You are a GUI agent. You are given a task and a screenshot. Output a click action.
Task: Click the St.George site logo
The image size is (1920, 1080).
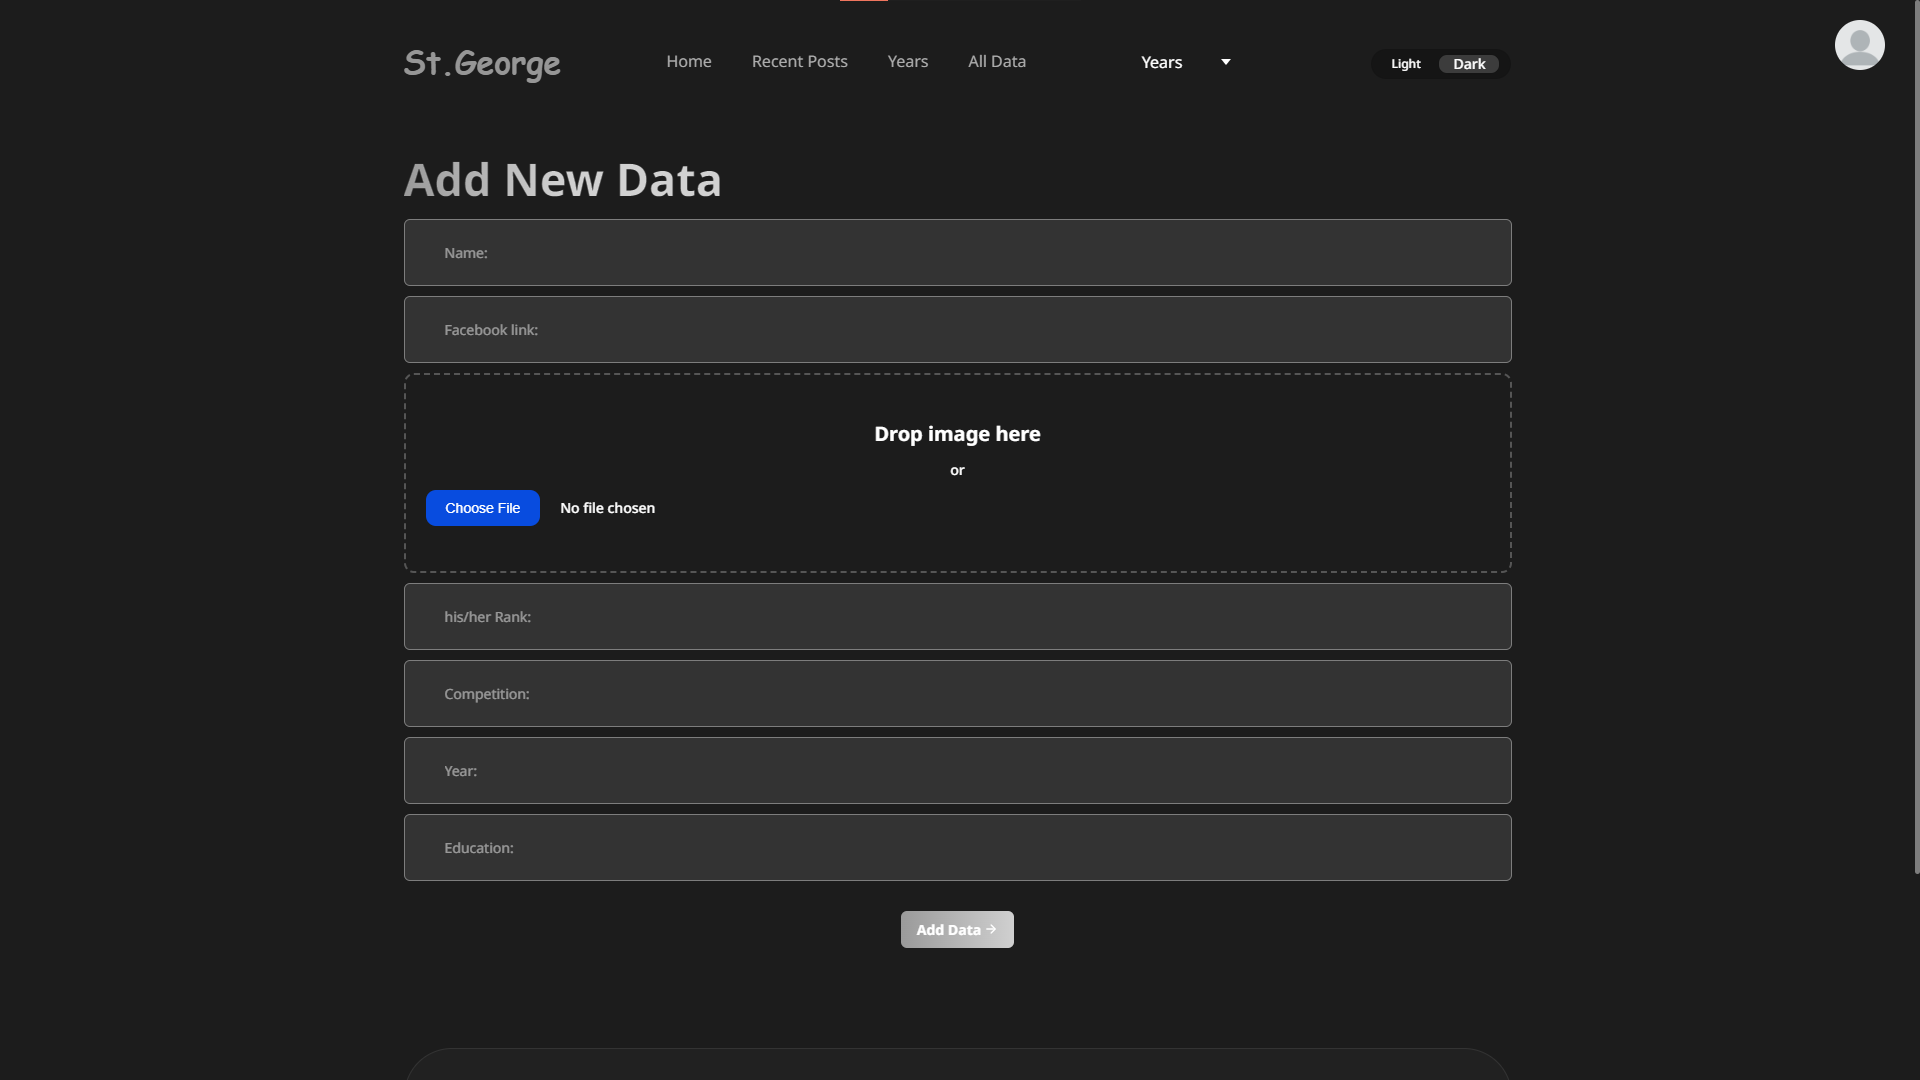click(x=482, y=63)
